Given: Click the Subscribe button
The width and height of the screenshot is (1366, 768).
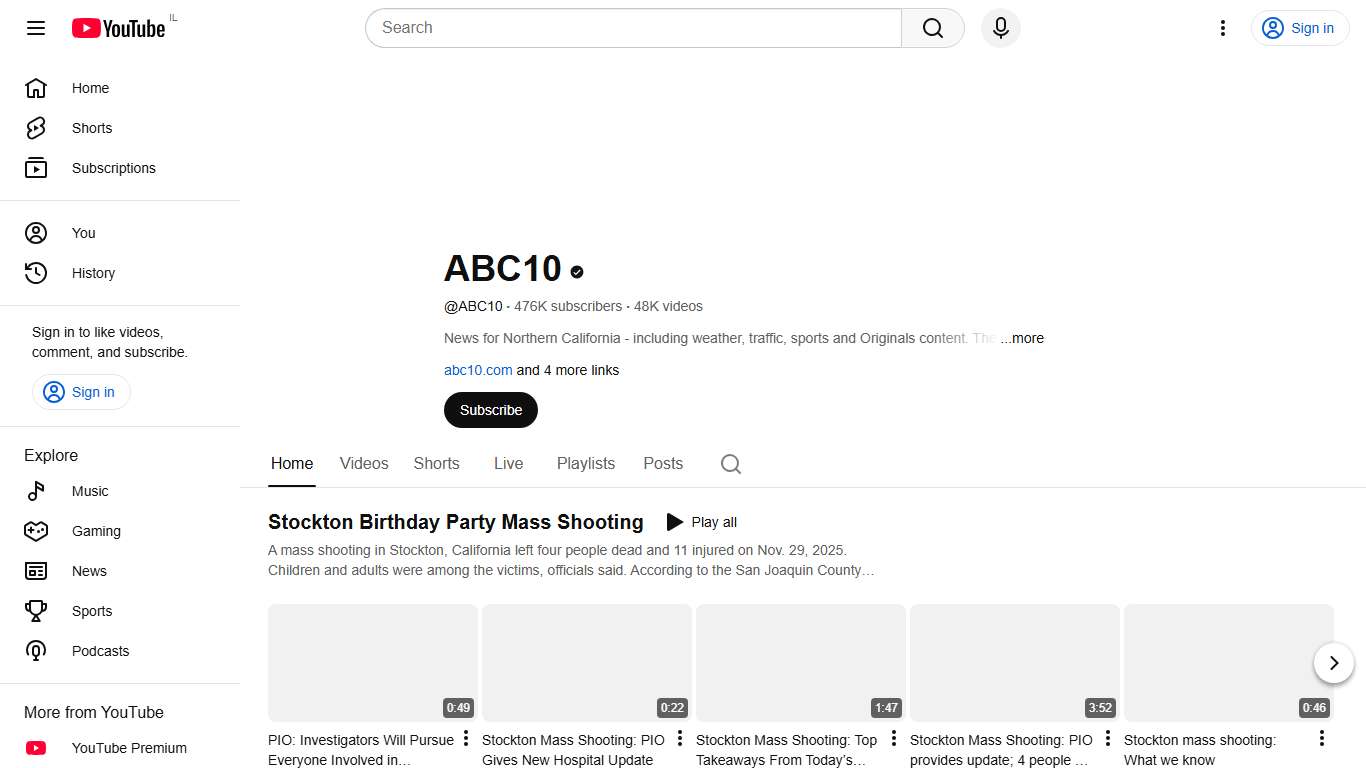Looking at the screenshot, I should 490,410.
